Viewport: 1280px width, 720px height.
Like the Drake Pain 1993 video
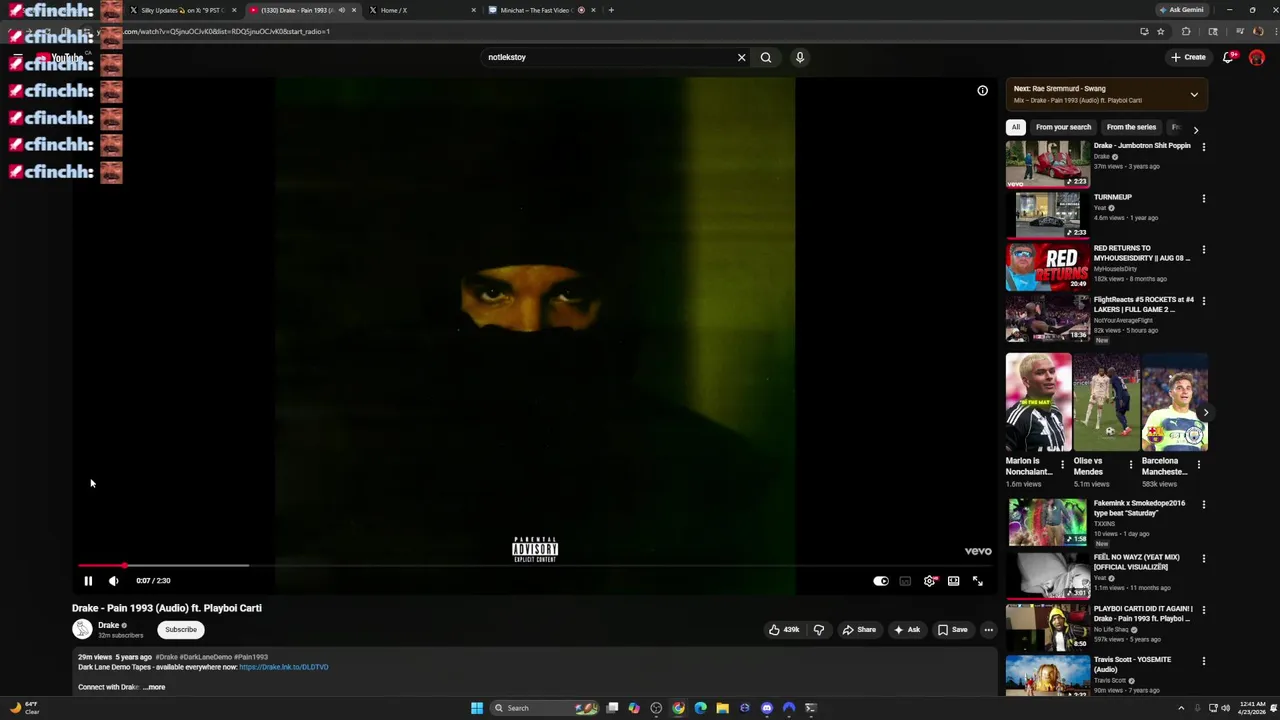(x=784, y=630)
